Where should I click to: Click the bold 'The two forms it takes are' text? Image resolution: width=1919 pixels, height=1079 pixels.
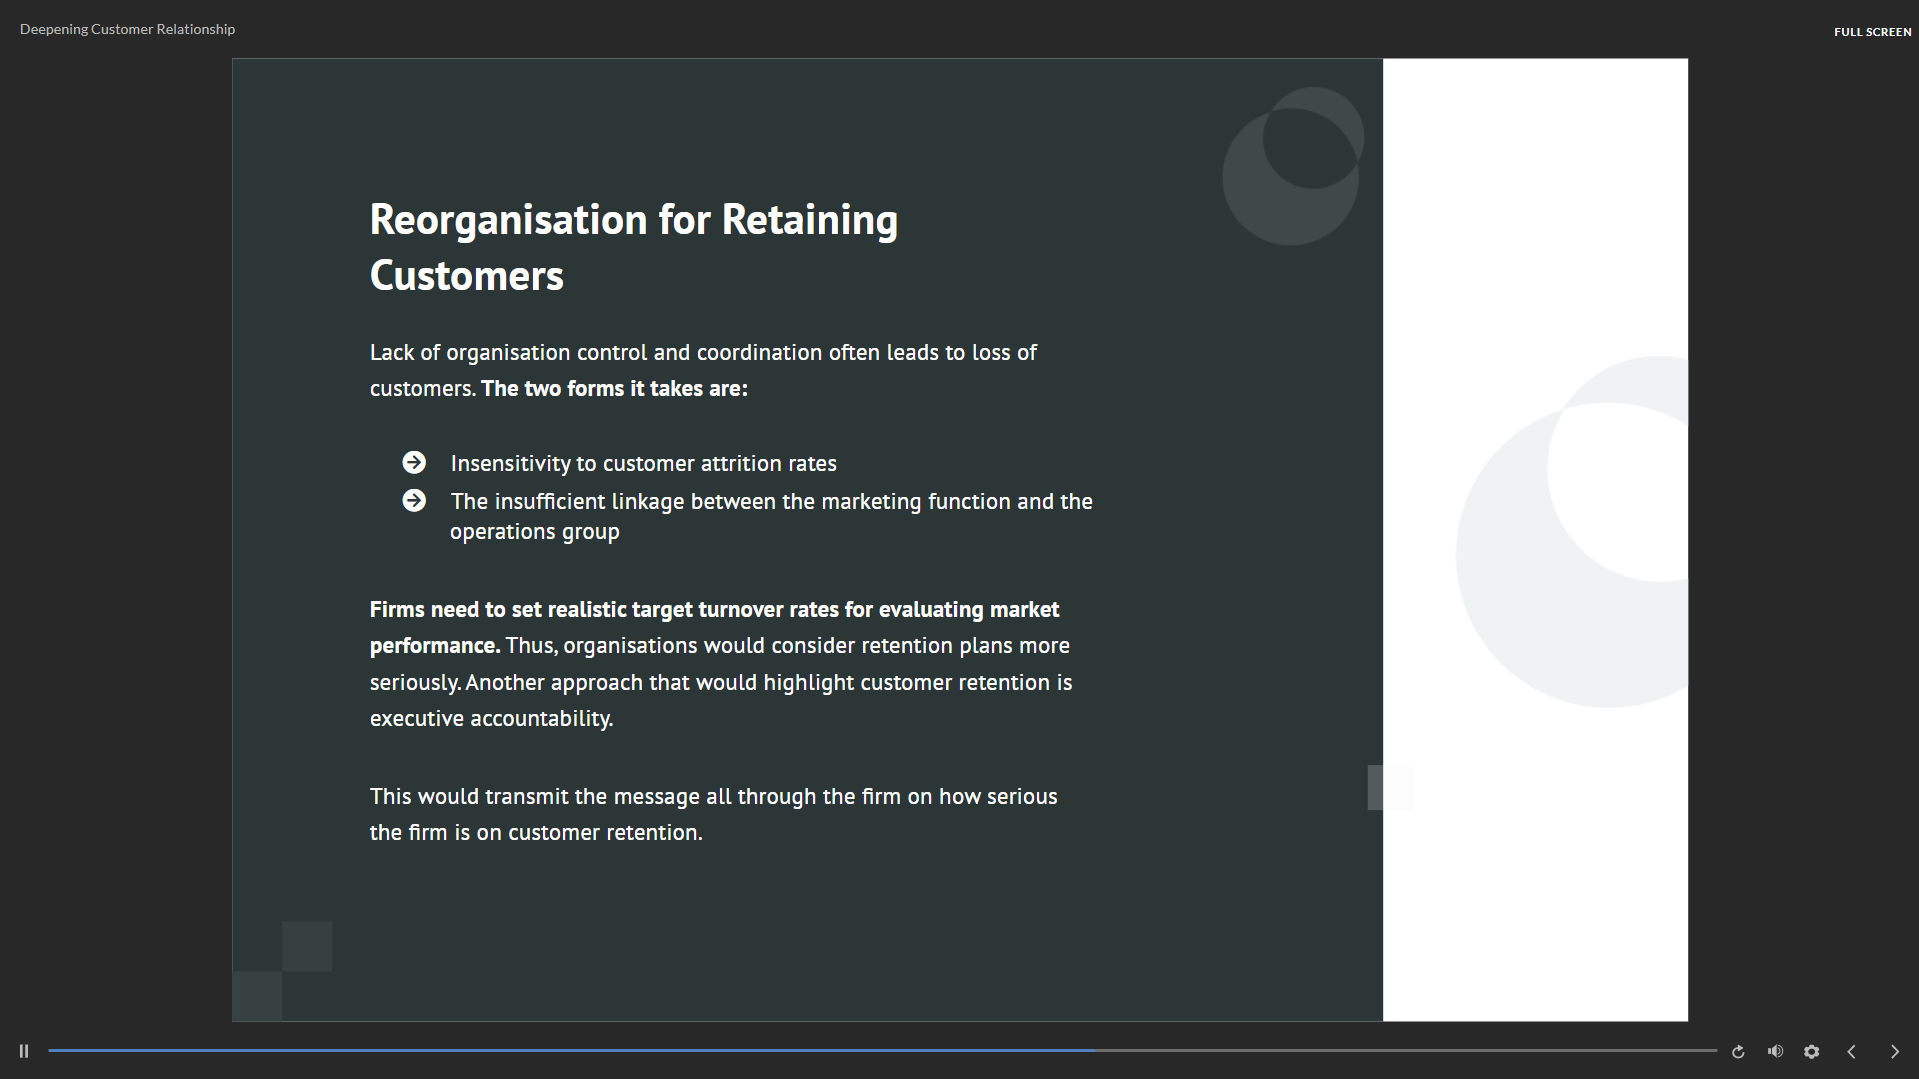614,389
